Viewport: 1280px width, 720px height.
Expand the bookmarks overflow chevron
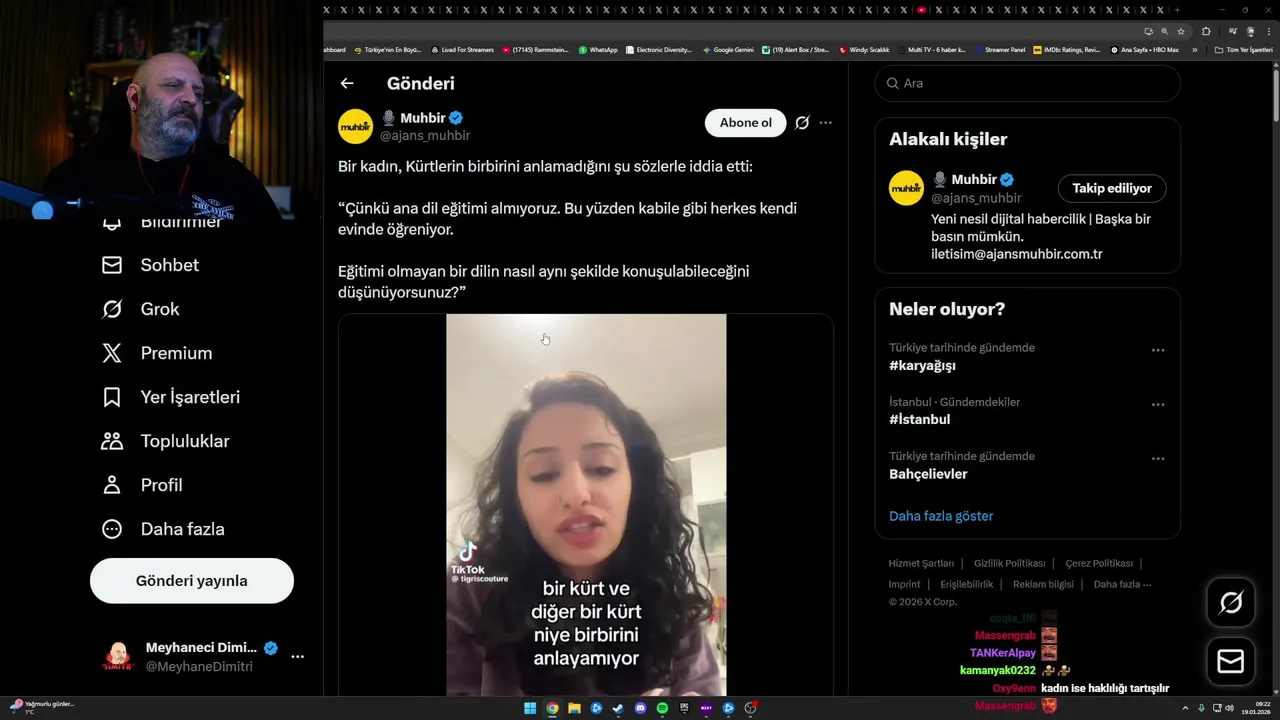pos(1194,49)
